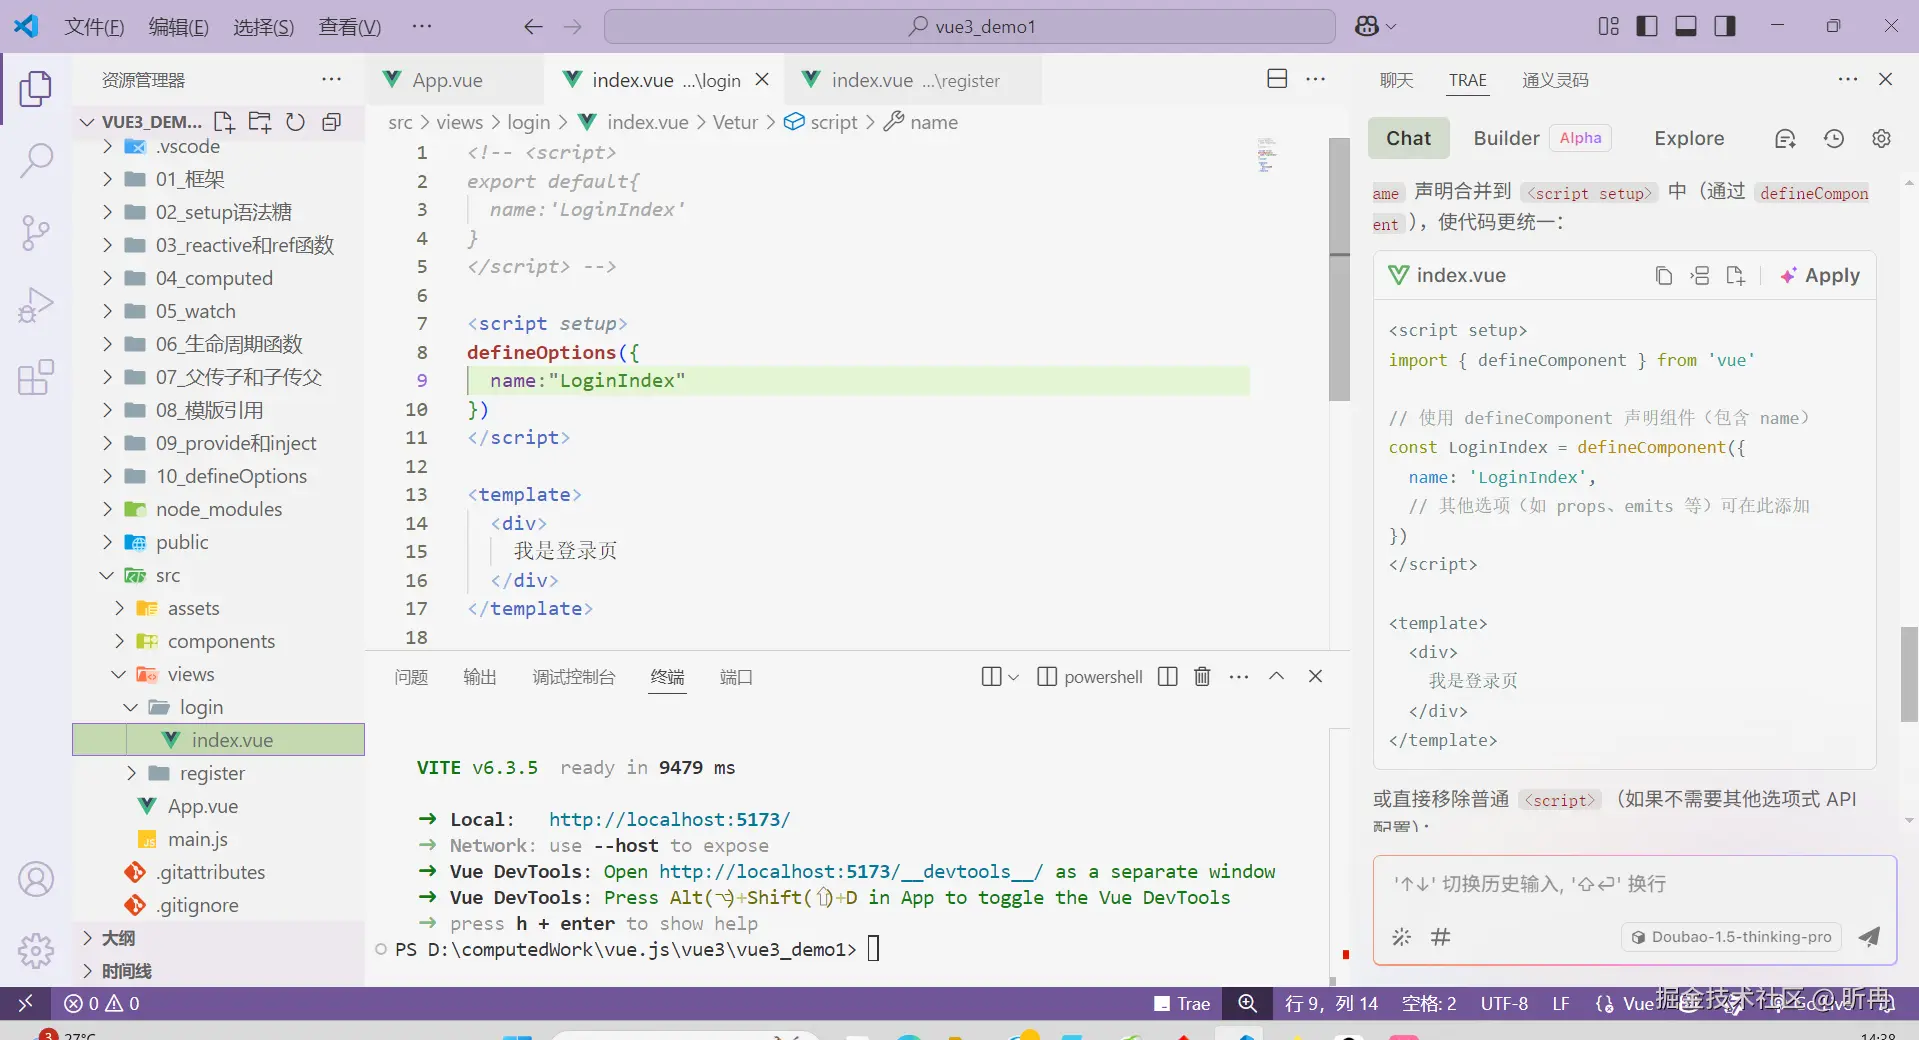Image resolution: width=1919 pixels, height=1040 pixels.
Task: Kill the terminal with trash icon
Action: (1202, 677)
